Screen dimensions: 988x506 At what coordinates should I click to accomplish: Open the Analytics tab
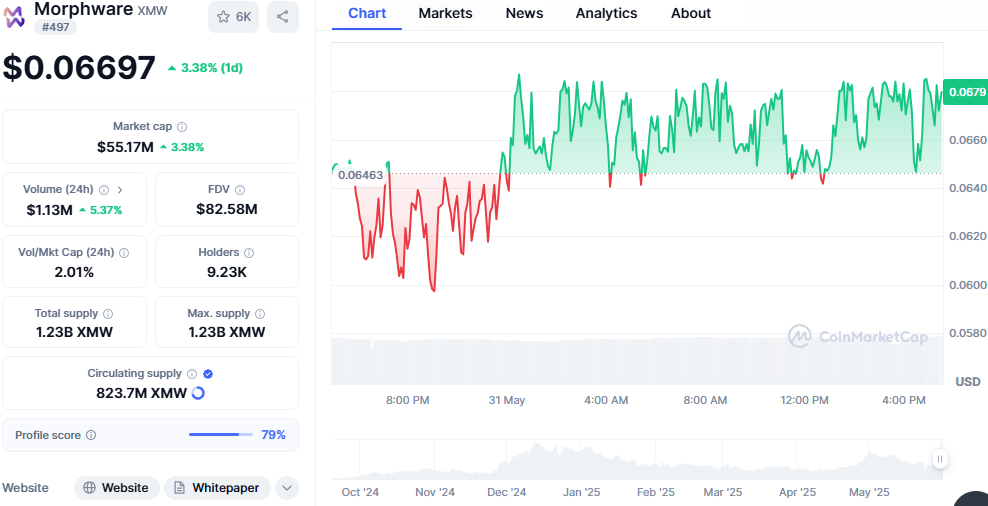[606, 13]
